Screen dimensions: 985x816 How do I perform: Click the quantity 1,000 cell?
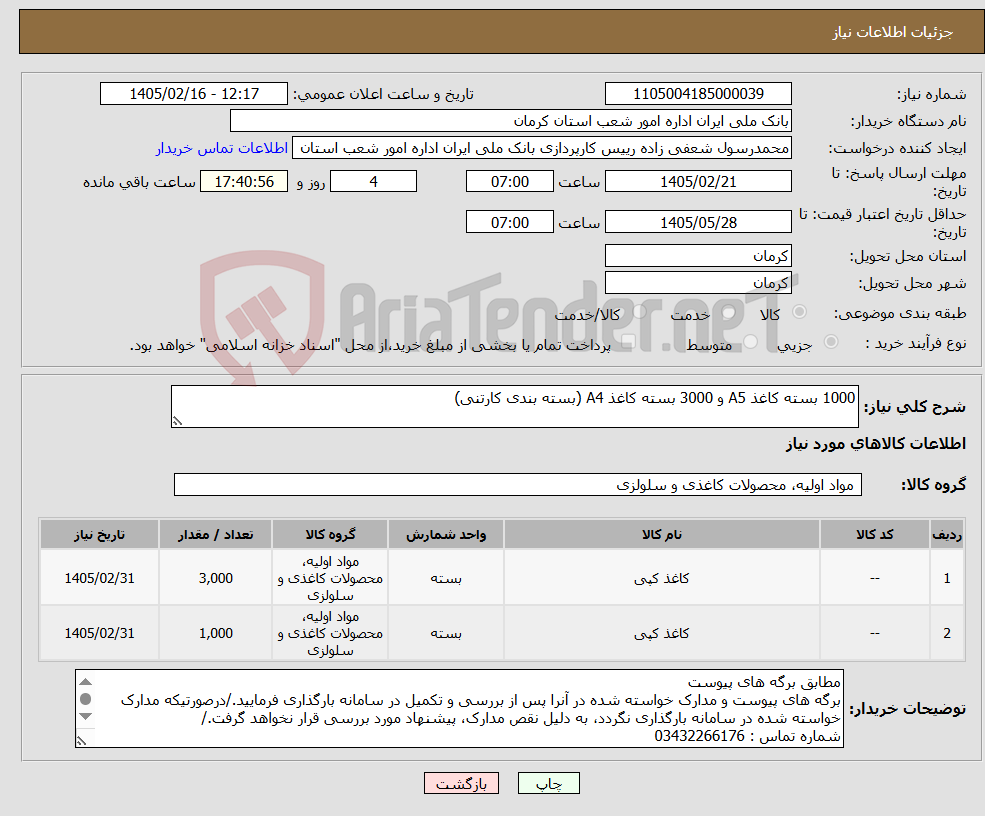click(215, 633)
